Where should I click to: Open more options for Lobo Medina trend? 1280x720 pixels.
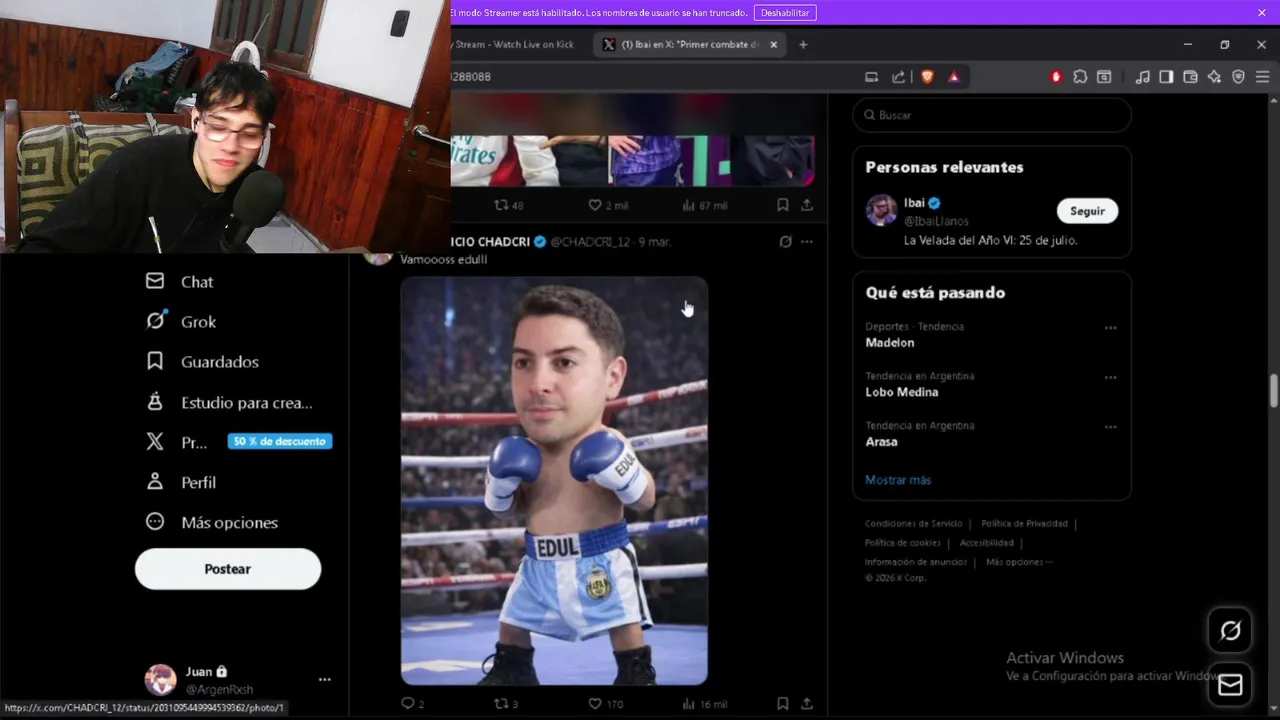tap(1110, 377)
